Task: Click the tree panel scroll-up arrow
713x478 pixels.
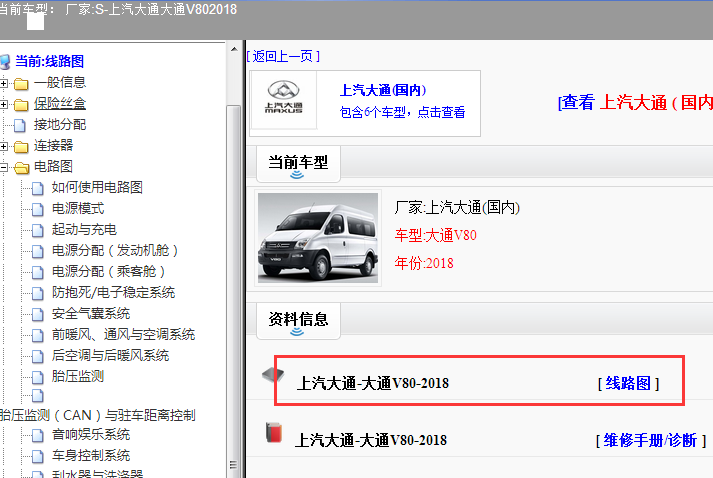Action: click(234, 49)
